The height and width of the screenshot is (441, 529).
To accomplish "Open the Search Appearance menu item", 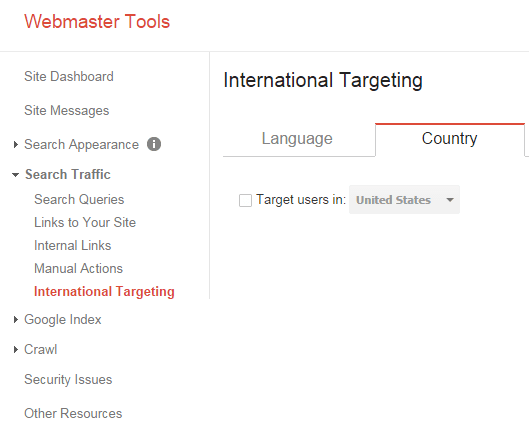I will [81, 145].
